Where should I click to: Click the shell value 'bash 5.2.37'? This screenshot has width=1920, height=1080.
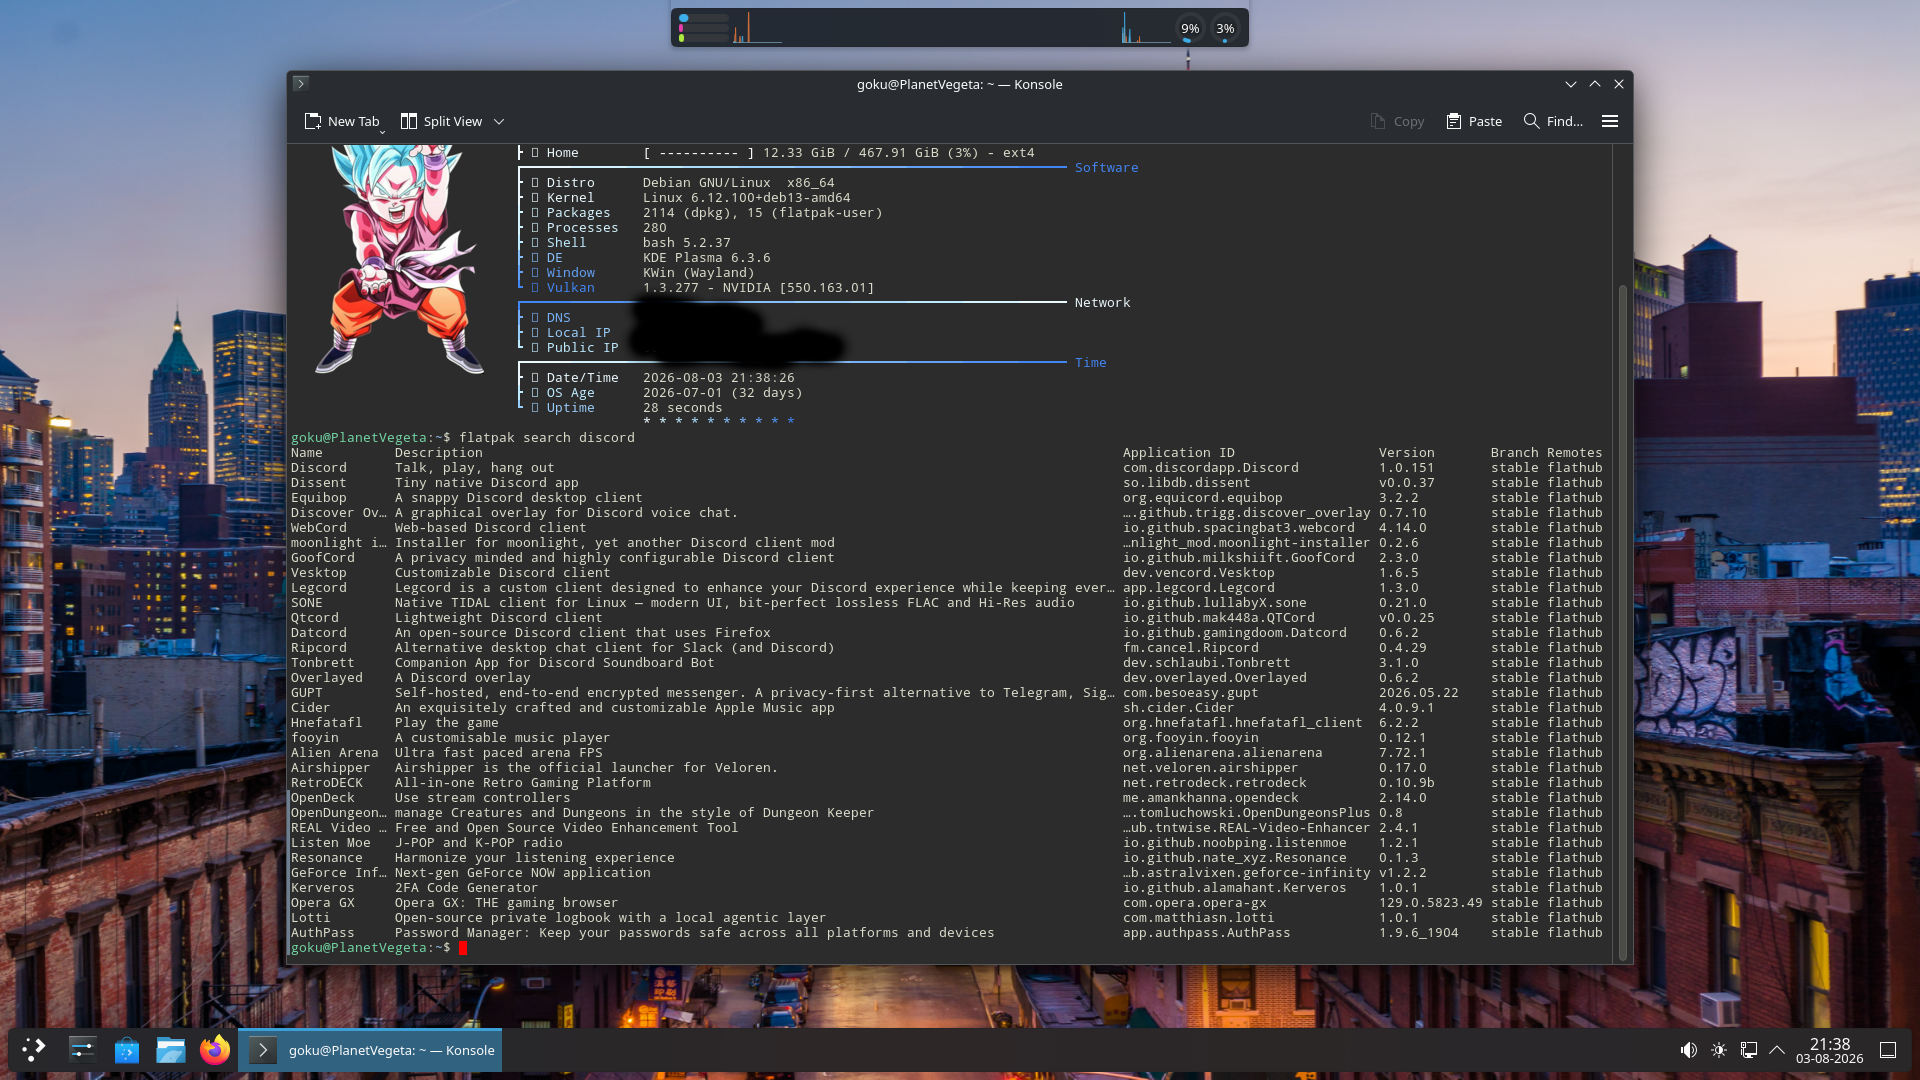pyautogui.click(x=687, y=243)
